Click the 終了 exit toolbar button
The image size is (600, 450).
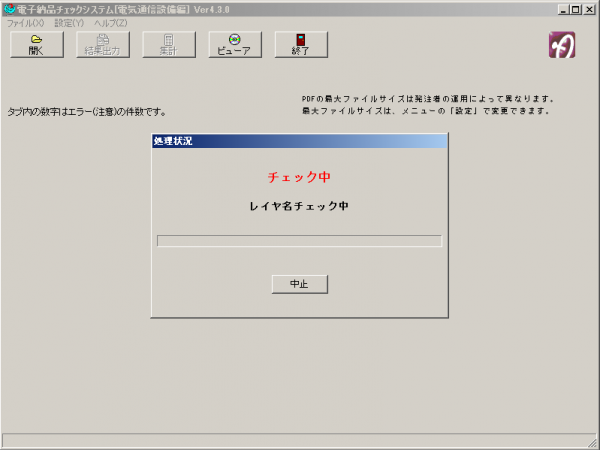[x=301, y=44]
